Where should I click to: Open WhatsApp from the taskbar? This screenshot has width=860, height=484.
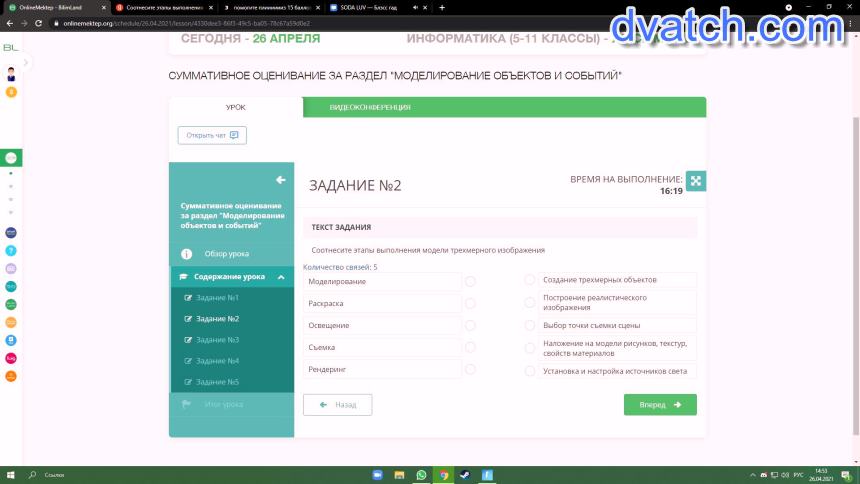pyautogui.click(x=421, y=475)
